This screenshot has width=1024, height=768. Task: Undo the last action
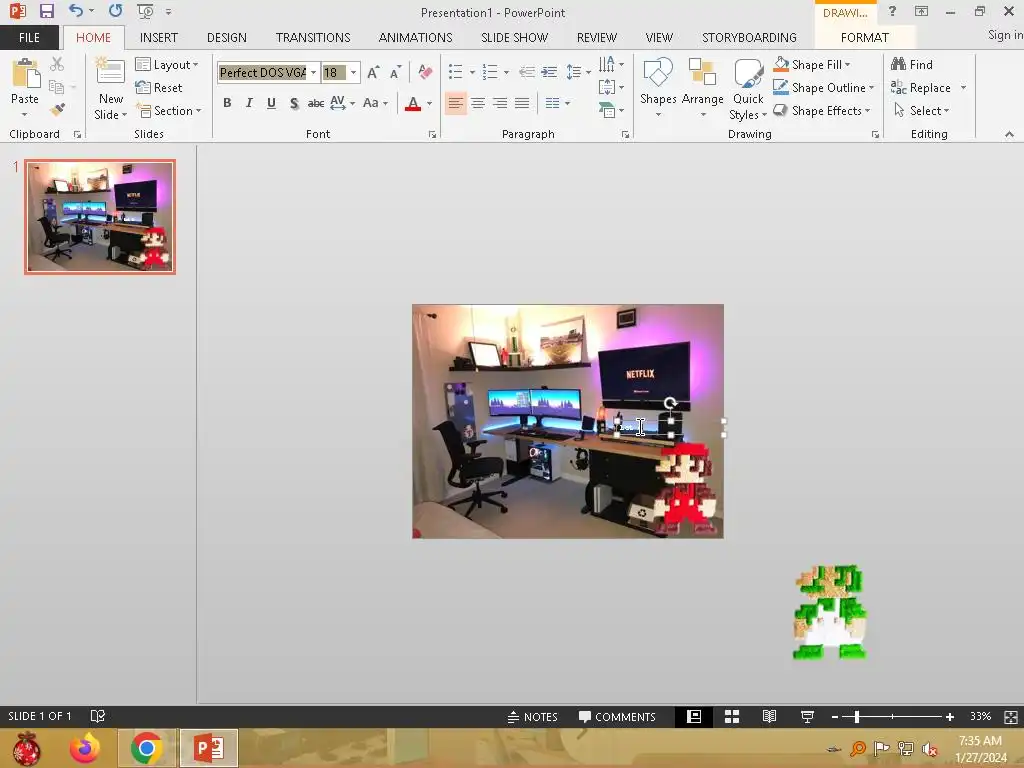click(76, 11)
